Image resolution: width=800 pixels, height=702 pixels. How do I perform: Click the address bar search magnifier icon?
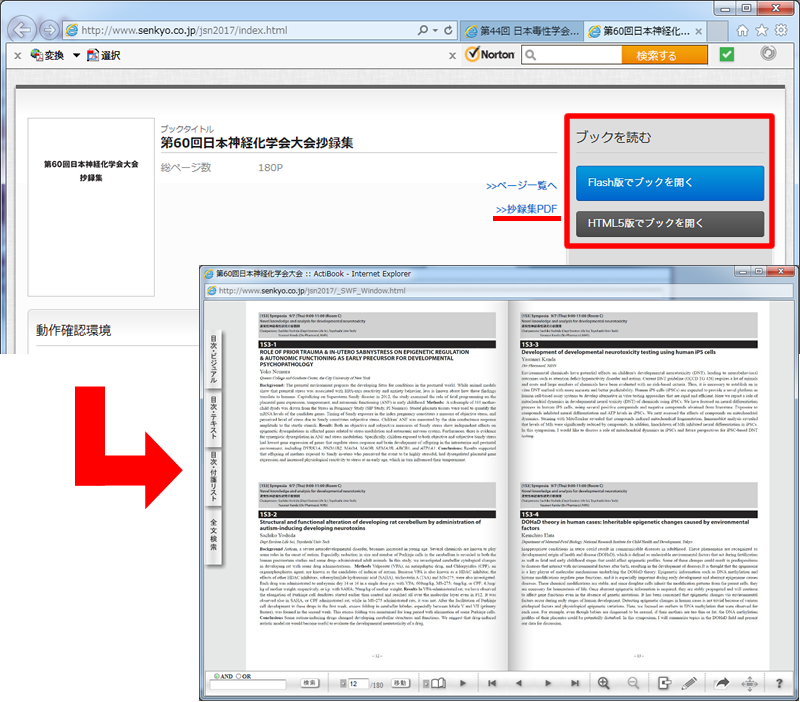pos(422,30)
